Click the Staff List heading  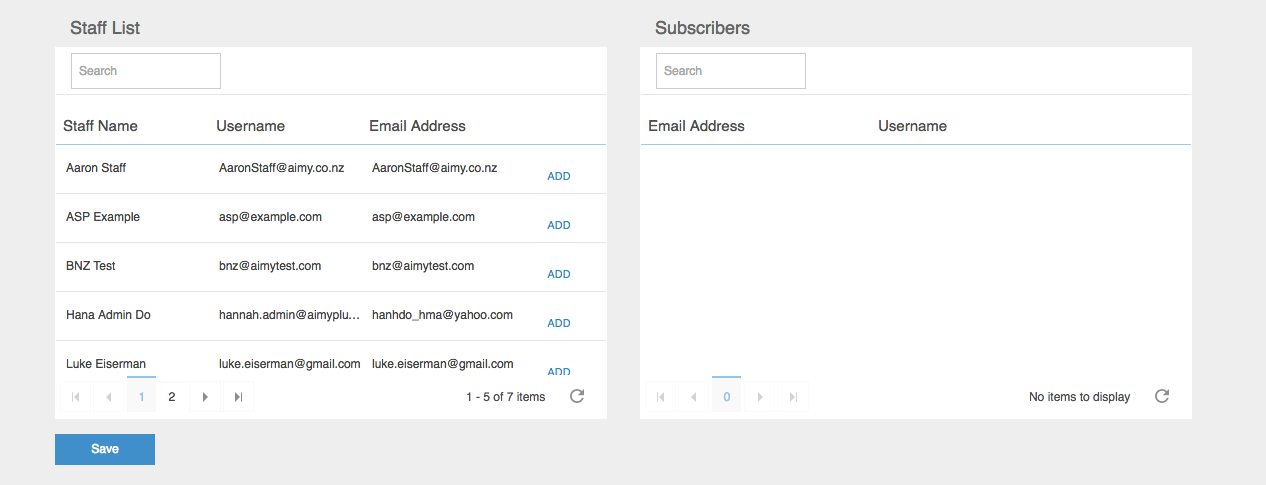[x=105, y=28]
